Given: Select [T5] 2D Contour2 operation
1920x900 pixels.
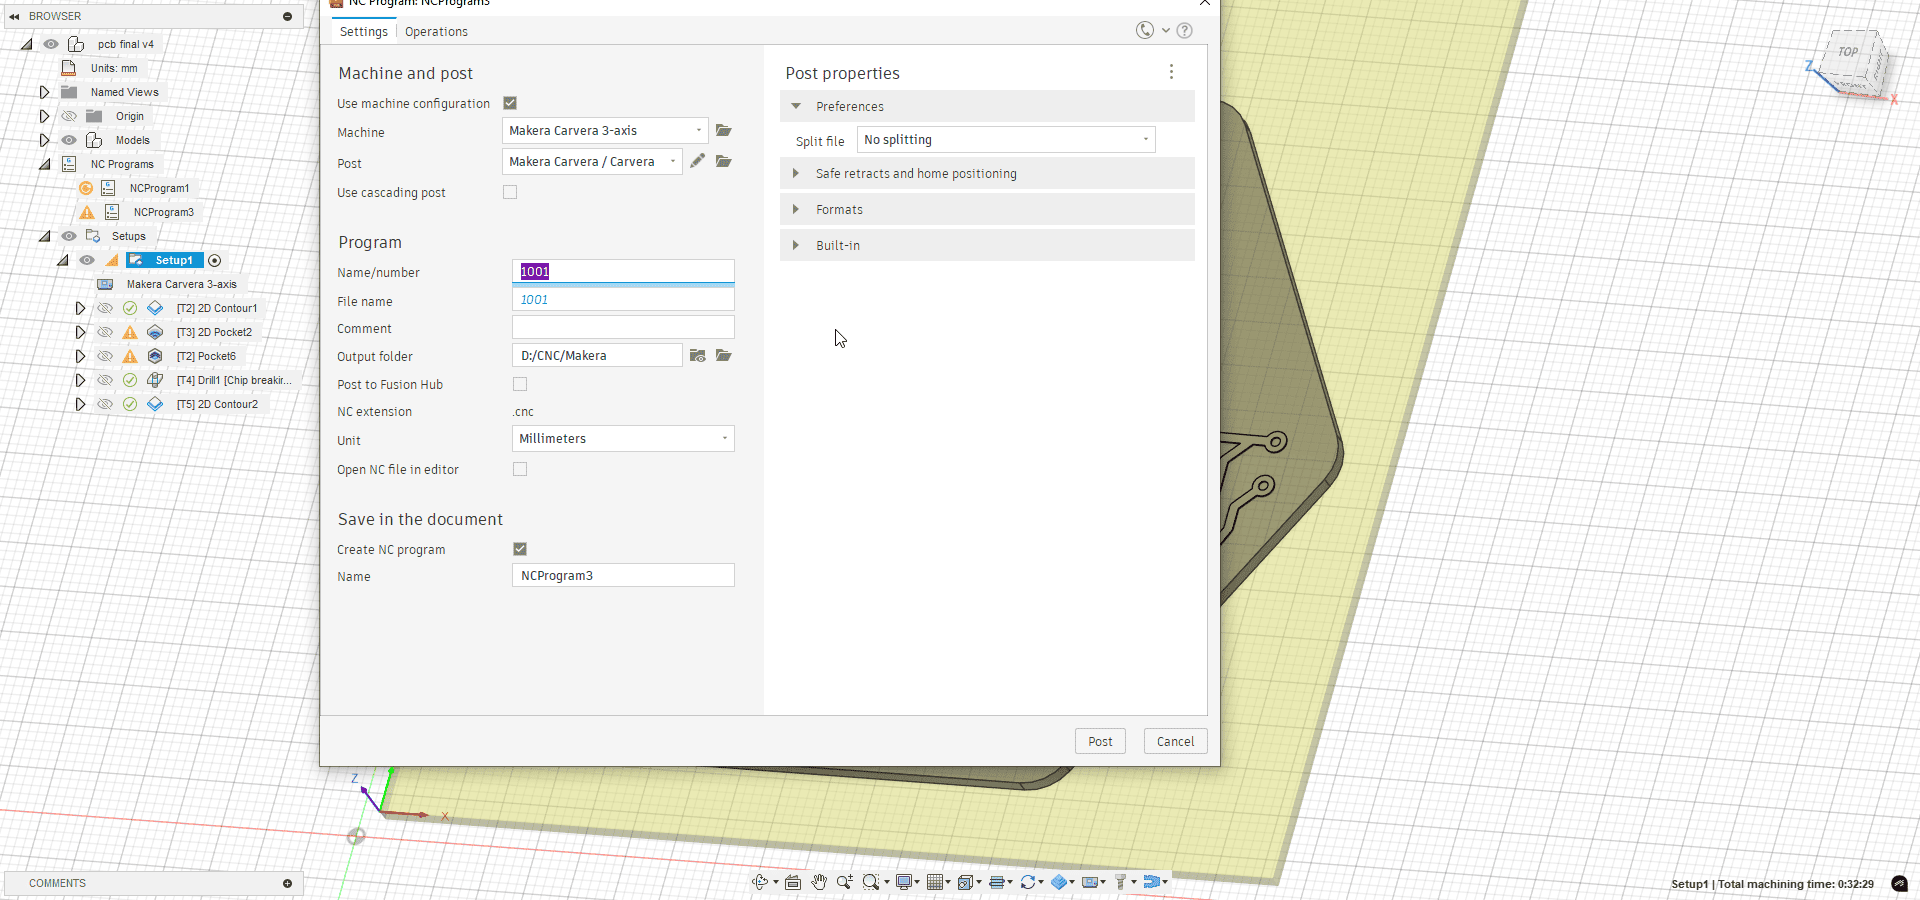Looking at the screenshot, I should click(217, 404).
